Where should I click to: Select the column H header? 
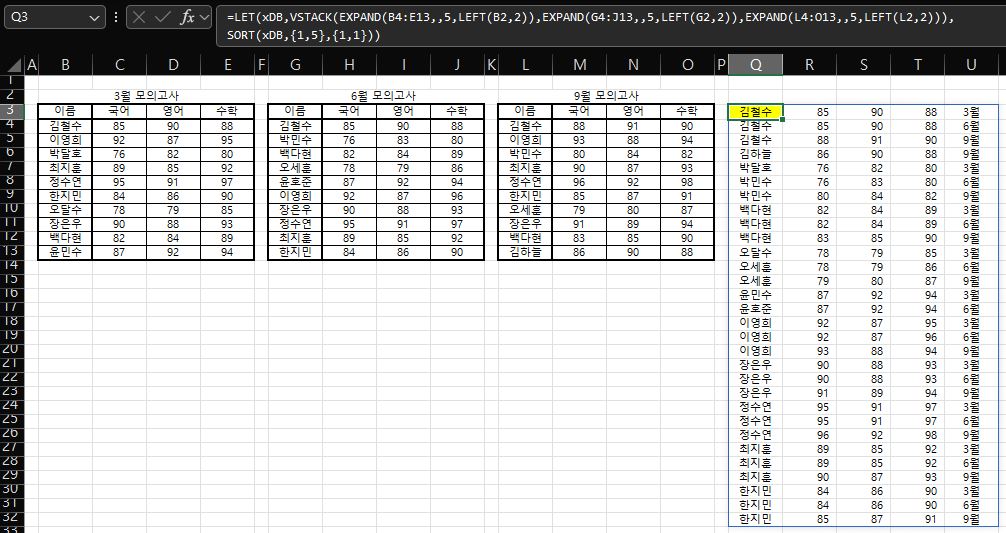[x=349, y=65]
